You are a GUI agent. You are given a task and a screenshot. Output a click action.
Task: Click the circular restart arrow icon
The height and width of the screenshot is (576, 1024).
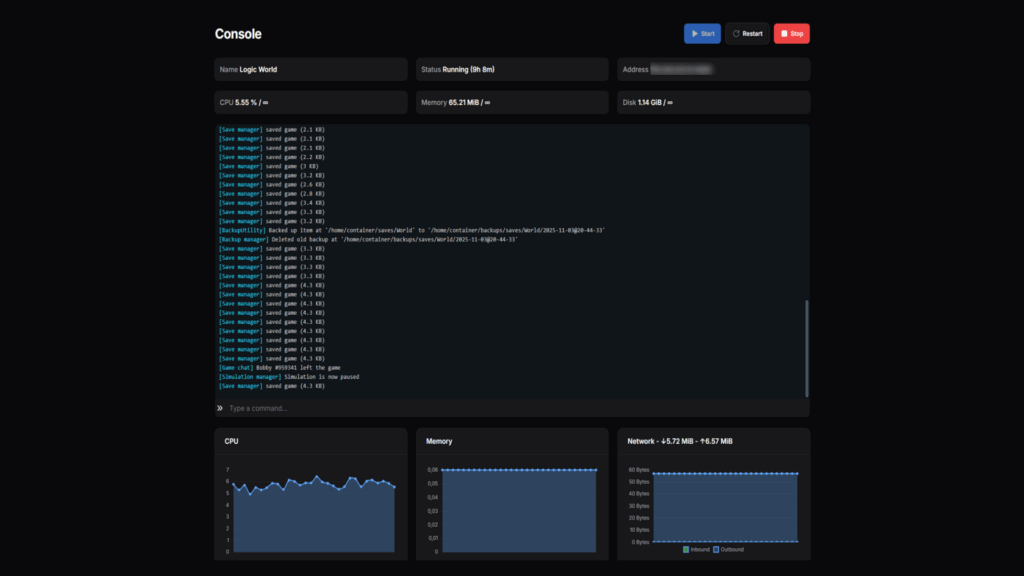tap(735, 34)
